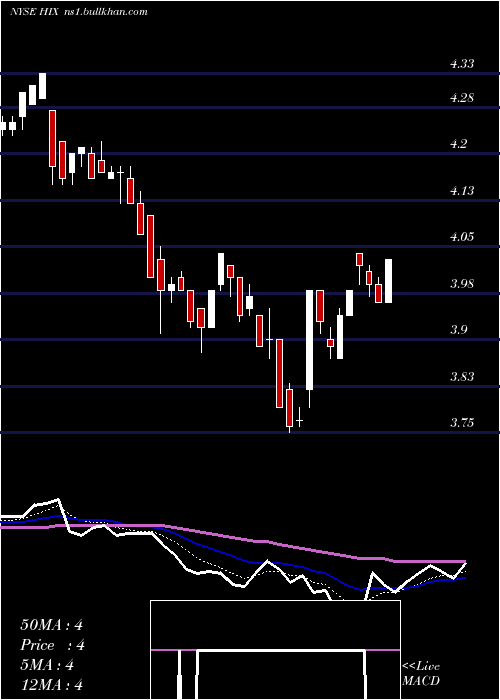Select the 3.75 price axis label
The width and height of the screenshot is (500, 700).
tap(462, 422)
